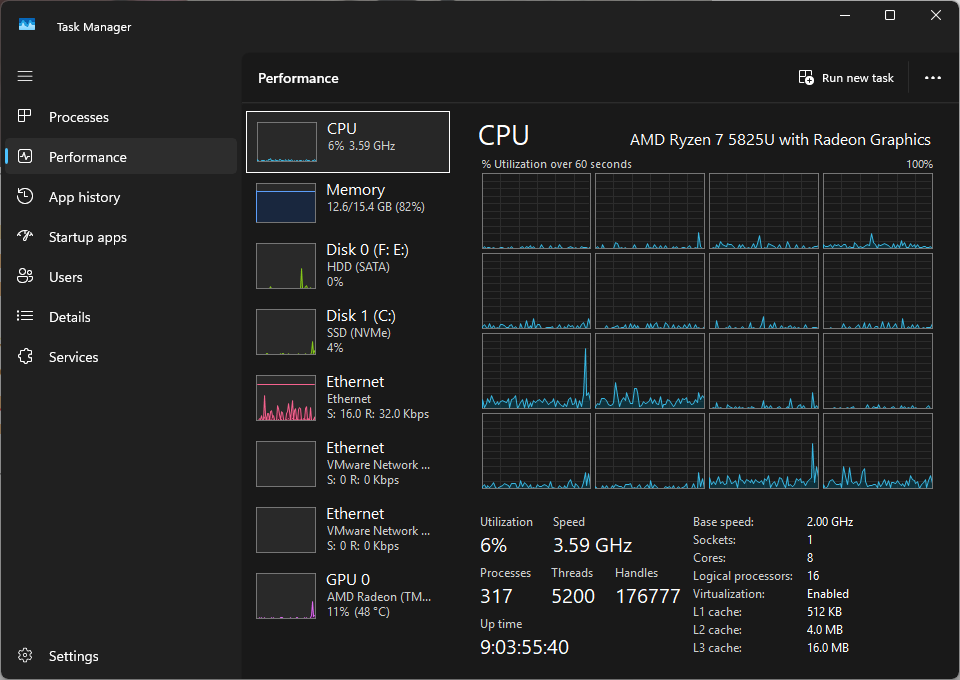Screen dimensions: 960x680
Task: Click the Task Manager app icon
Action: click(27, 25)
